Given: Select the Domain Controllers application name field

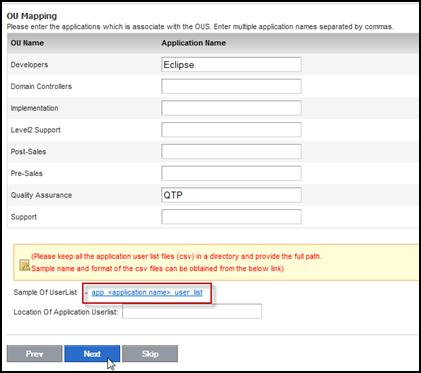Looking at the screenshot, I should (x=231, y=86).
